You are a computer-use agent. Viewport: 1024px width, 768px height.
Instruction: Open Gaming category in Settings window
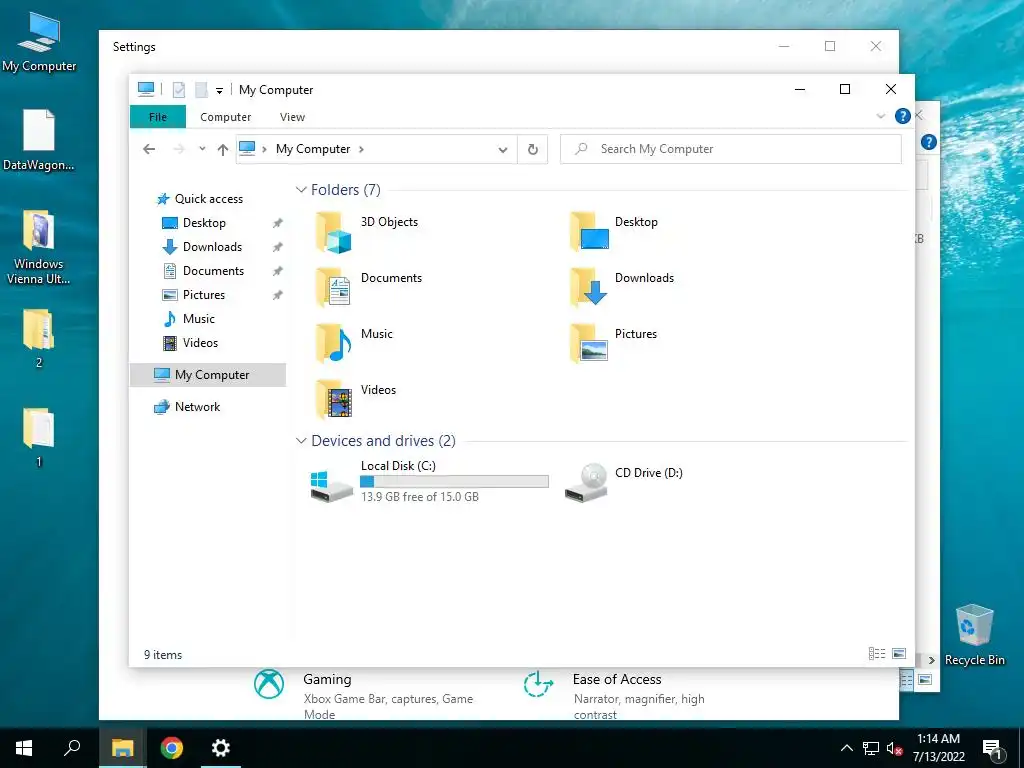coord(364,694)
